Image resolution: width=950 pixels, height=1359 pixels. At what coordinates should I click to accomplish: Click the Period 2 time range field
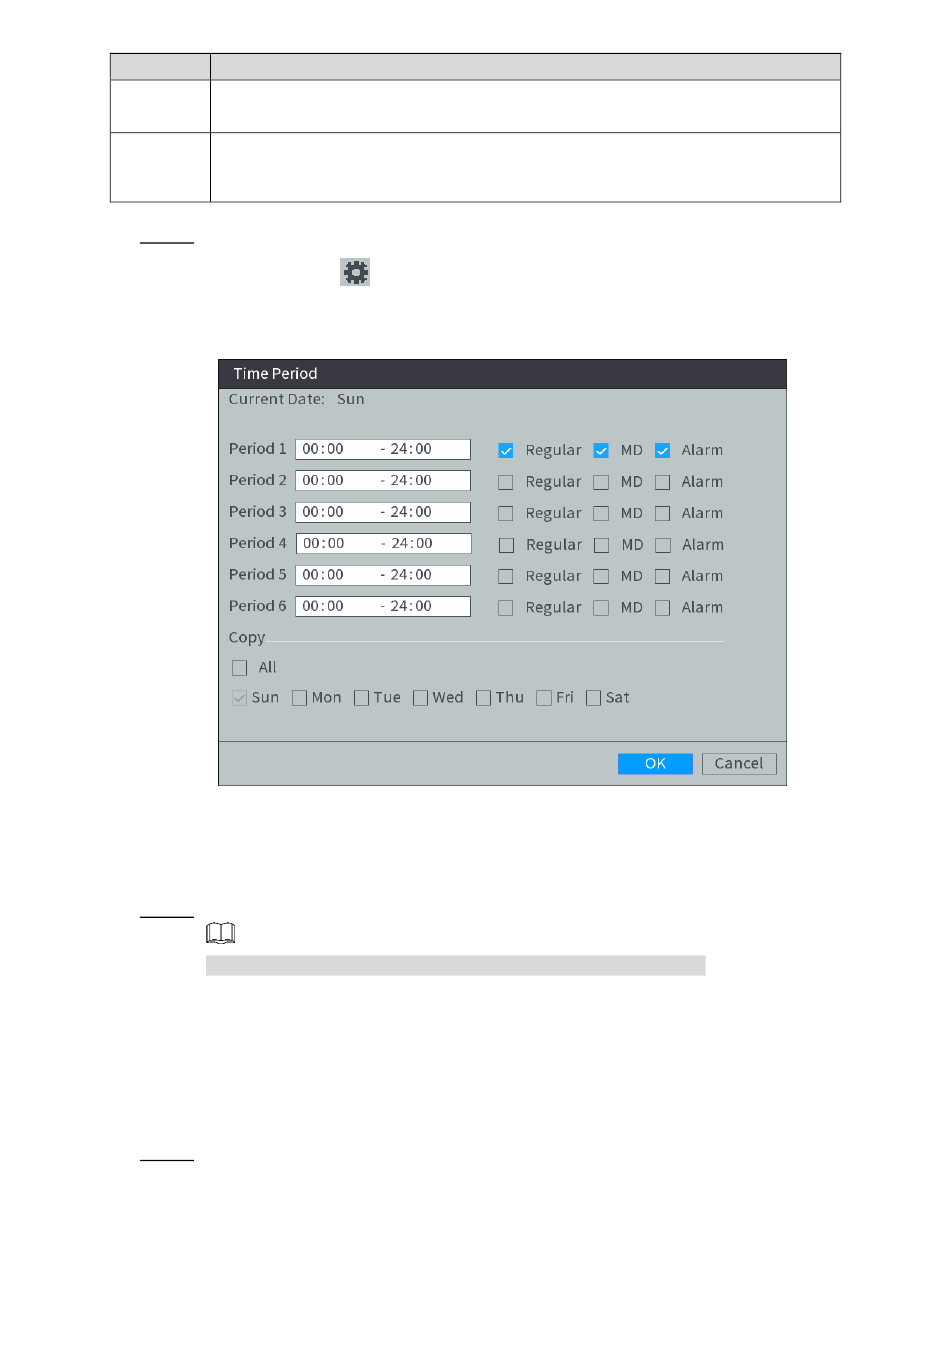[383, 481]
